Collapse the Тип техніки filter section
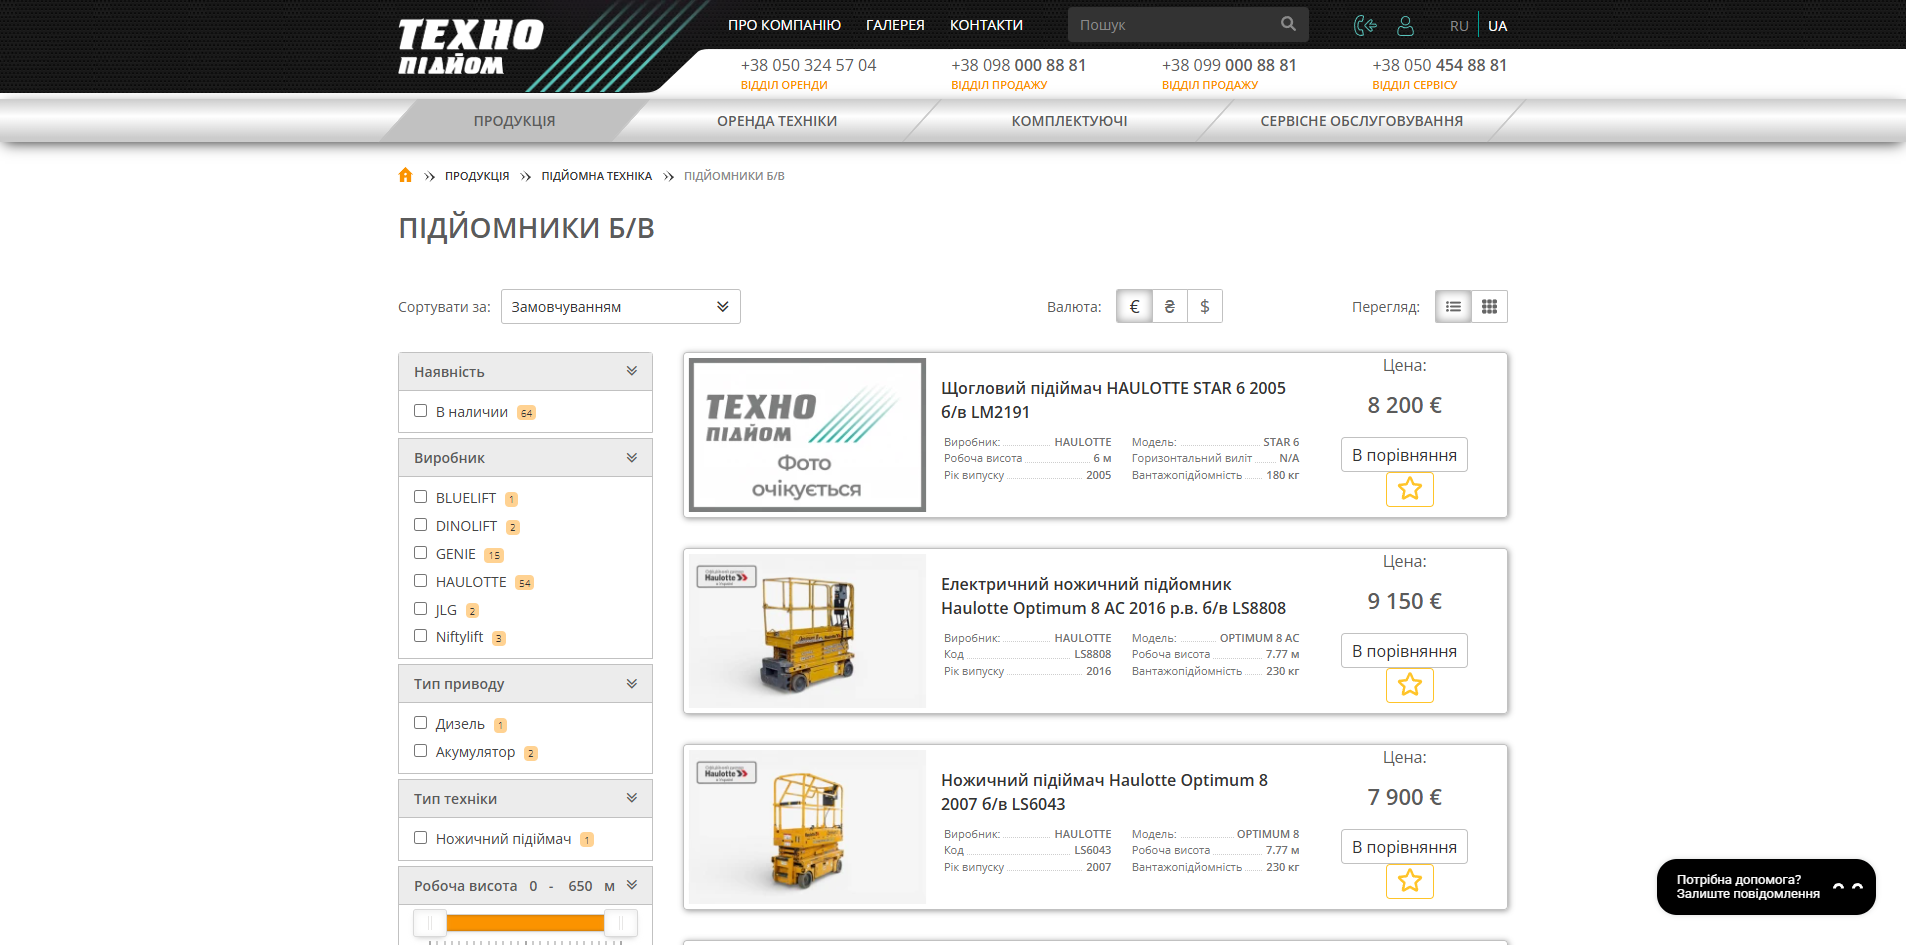Screen dimensions: 1906x945 pyautogui.click(x=632, y=798)
